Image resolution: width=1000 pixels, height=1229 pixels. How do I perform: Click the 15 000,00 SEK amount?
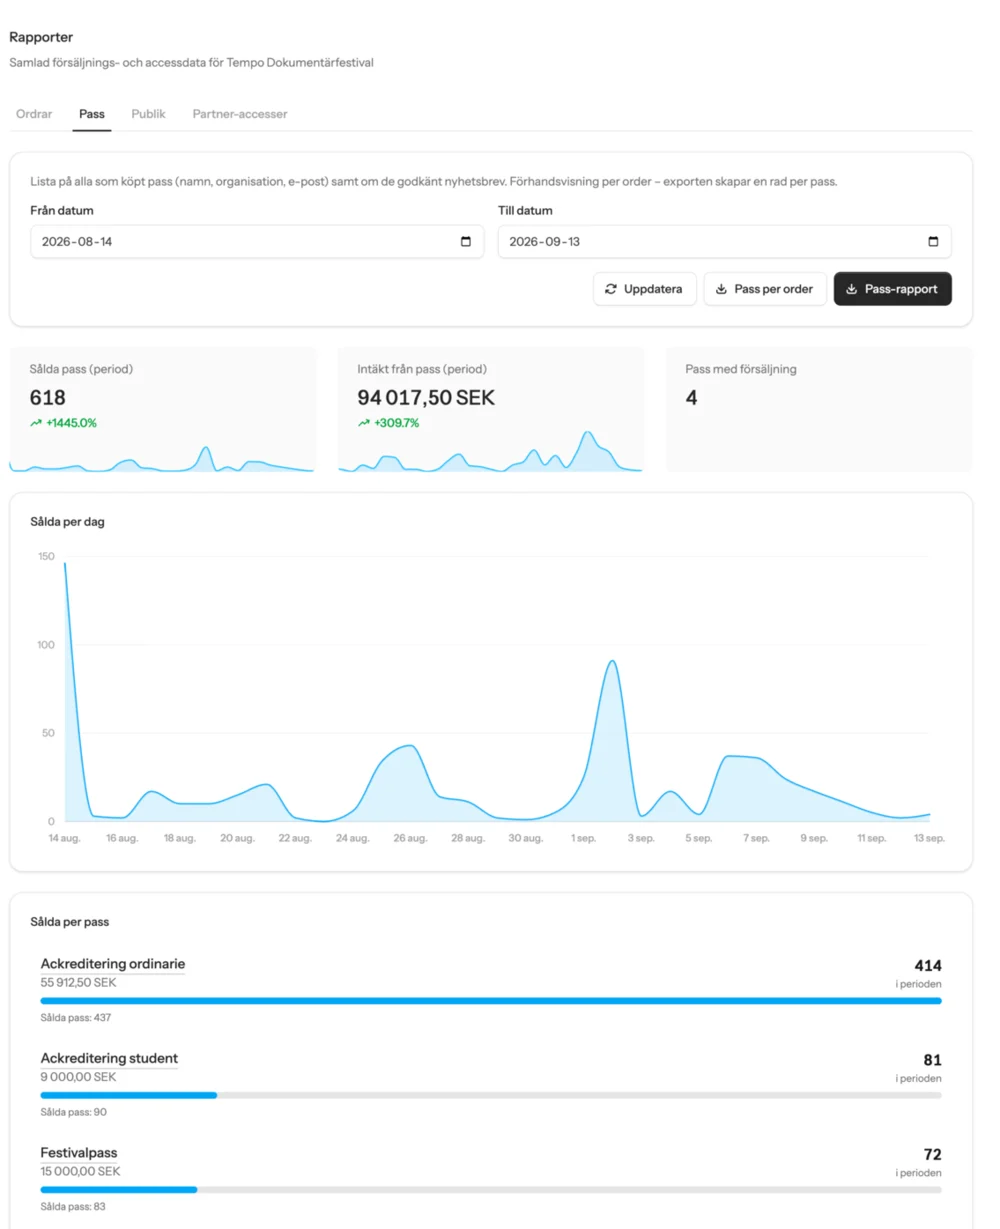[81, 1171]
